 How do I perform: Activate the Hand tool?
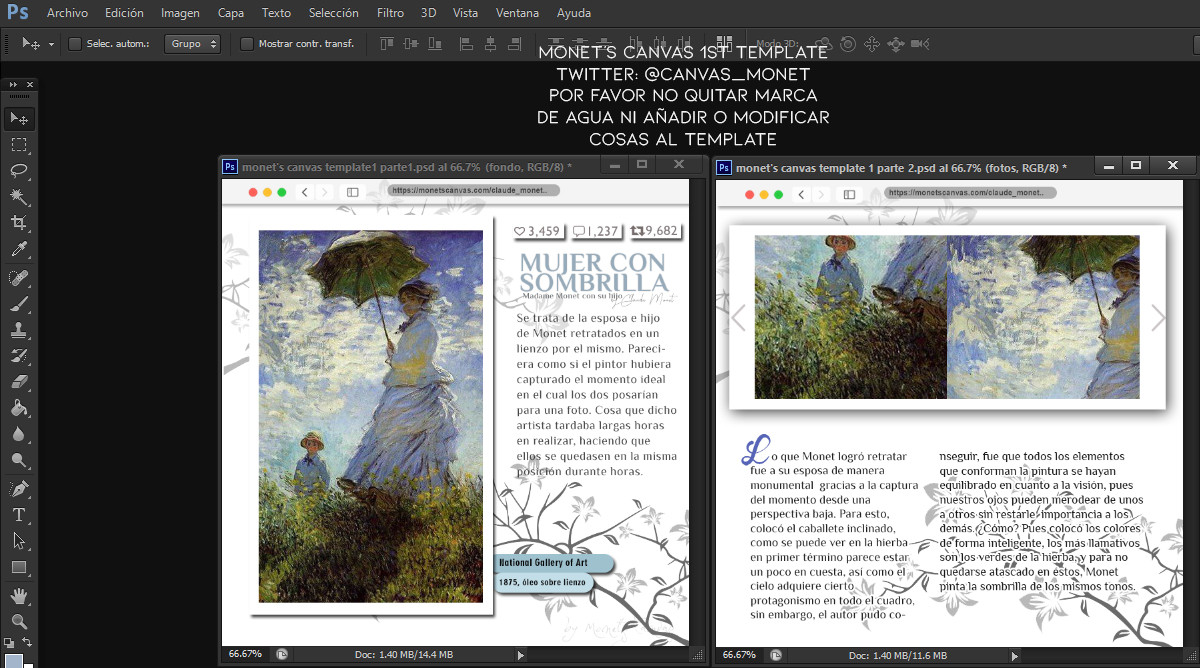coord(18,596)
